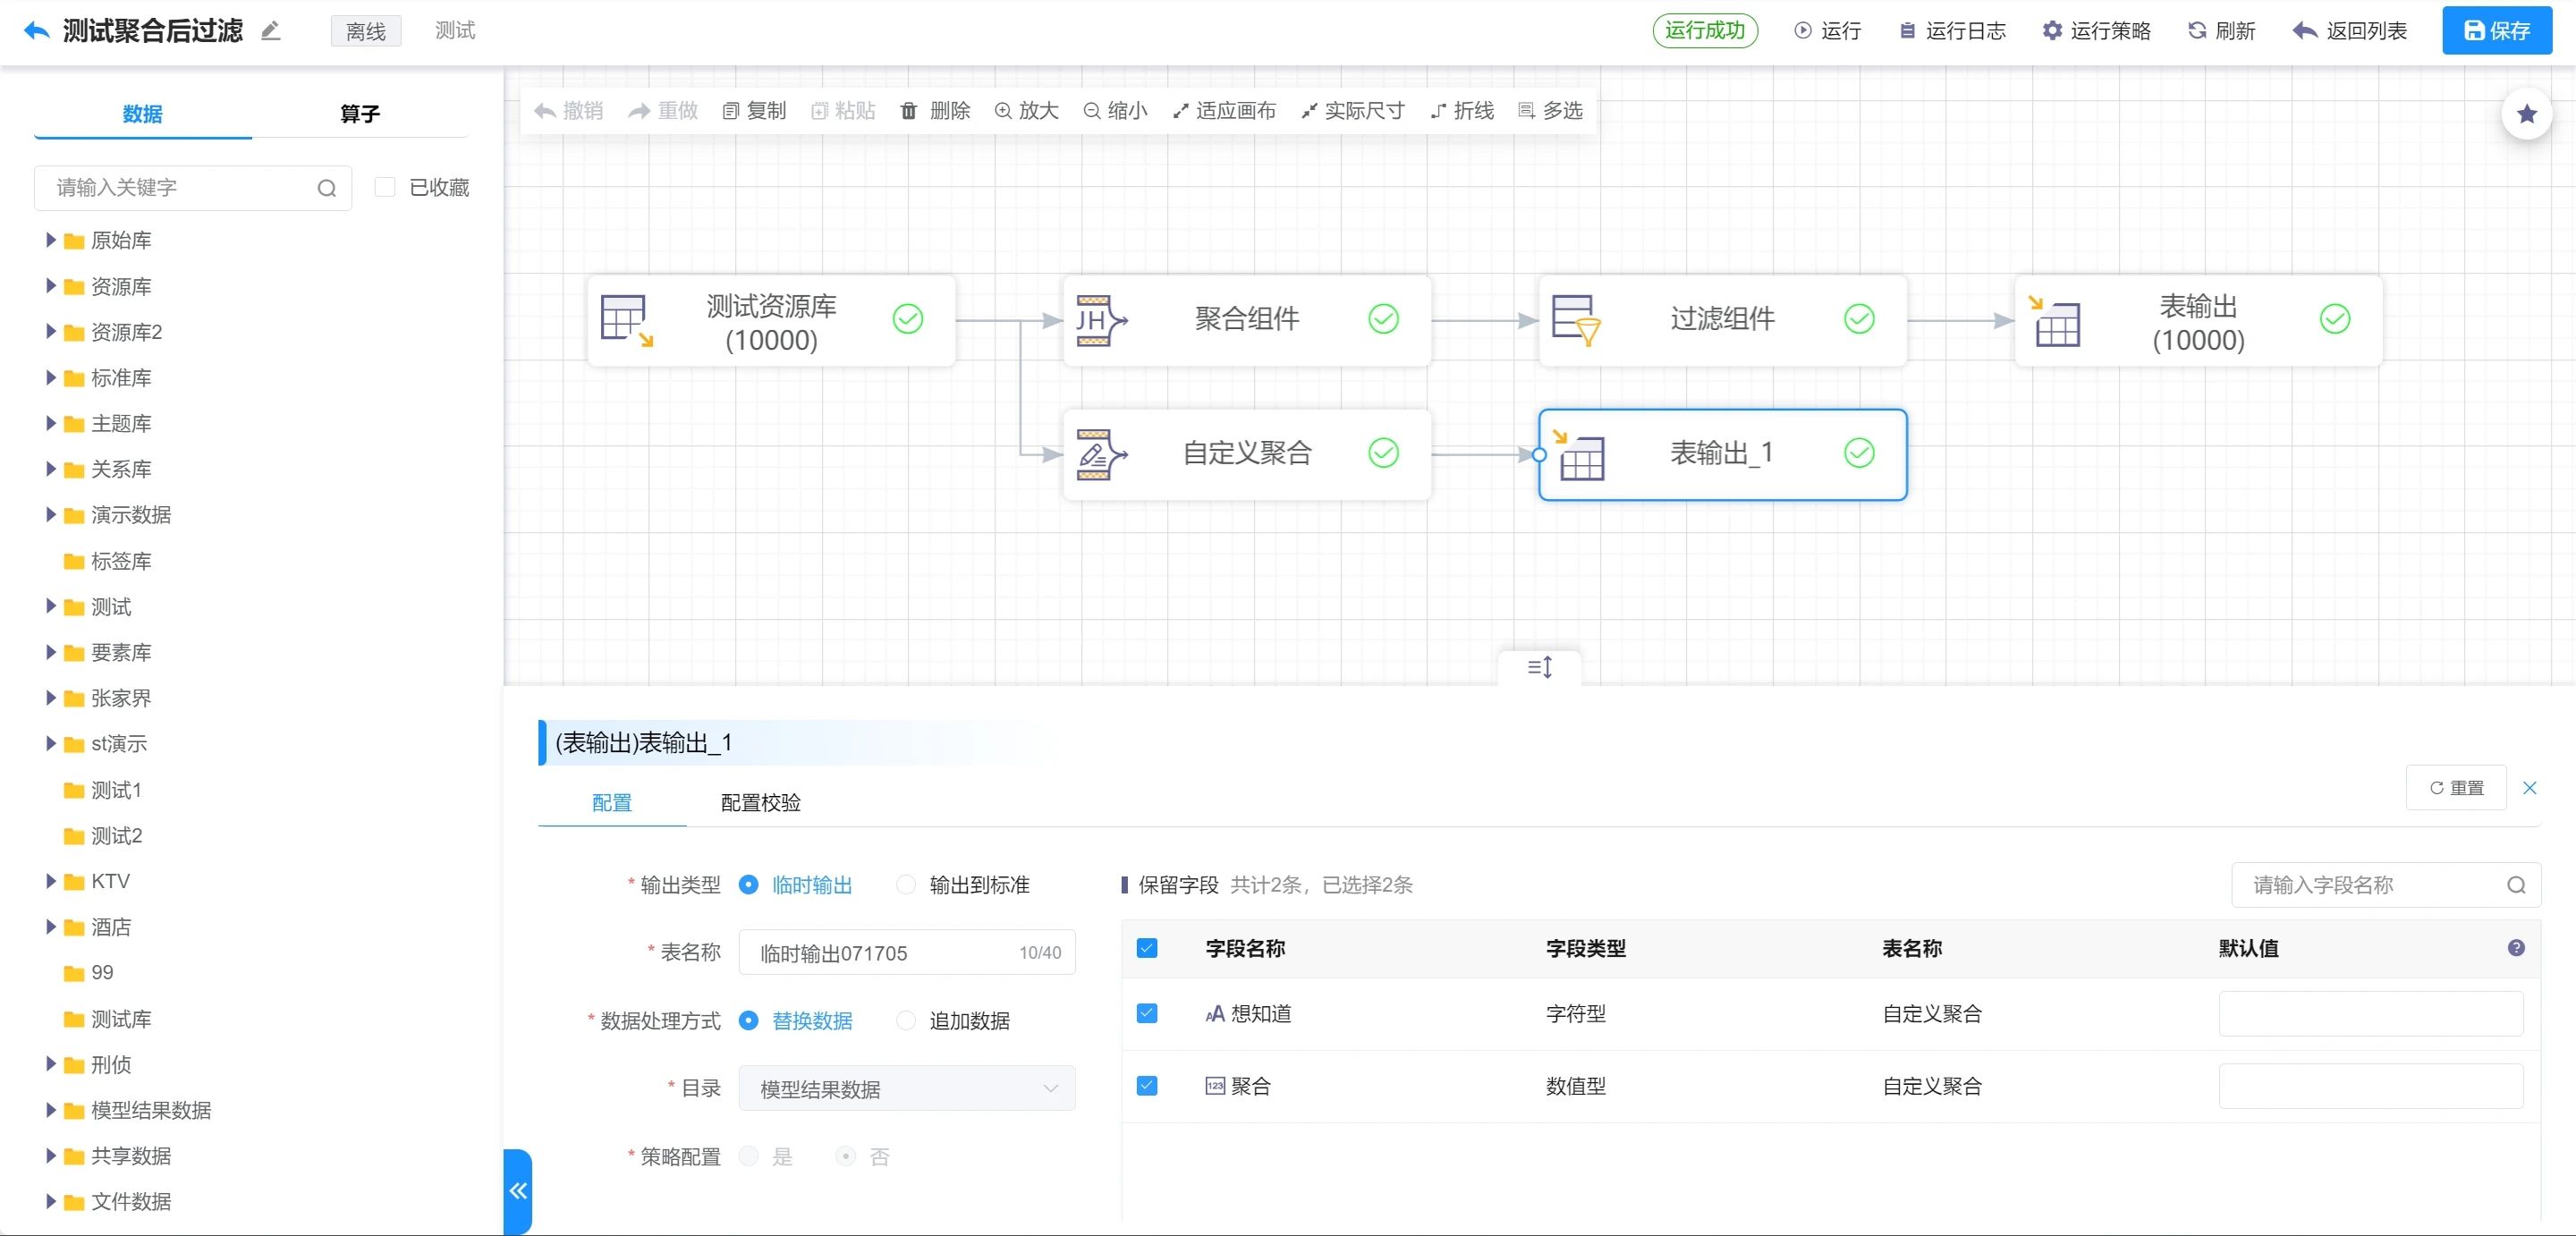Expand the 标准库 folder
Image resolution: width=2576 pixels, height=1236 pixels.
click(51, 378)
